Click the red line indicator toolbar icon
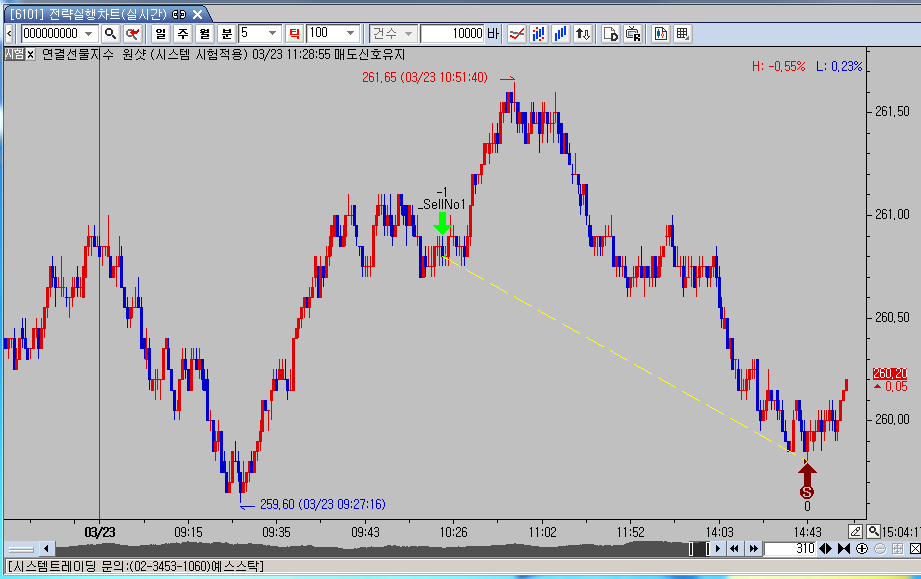The width and height of the screenshot is (921, 579). [x=517, y=34]
